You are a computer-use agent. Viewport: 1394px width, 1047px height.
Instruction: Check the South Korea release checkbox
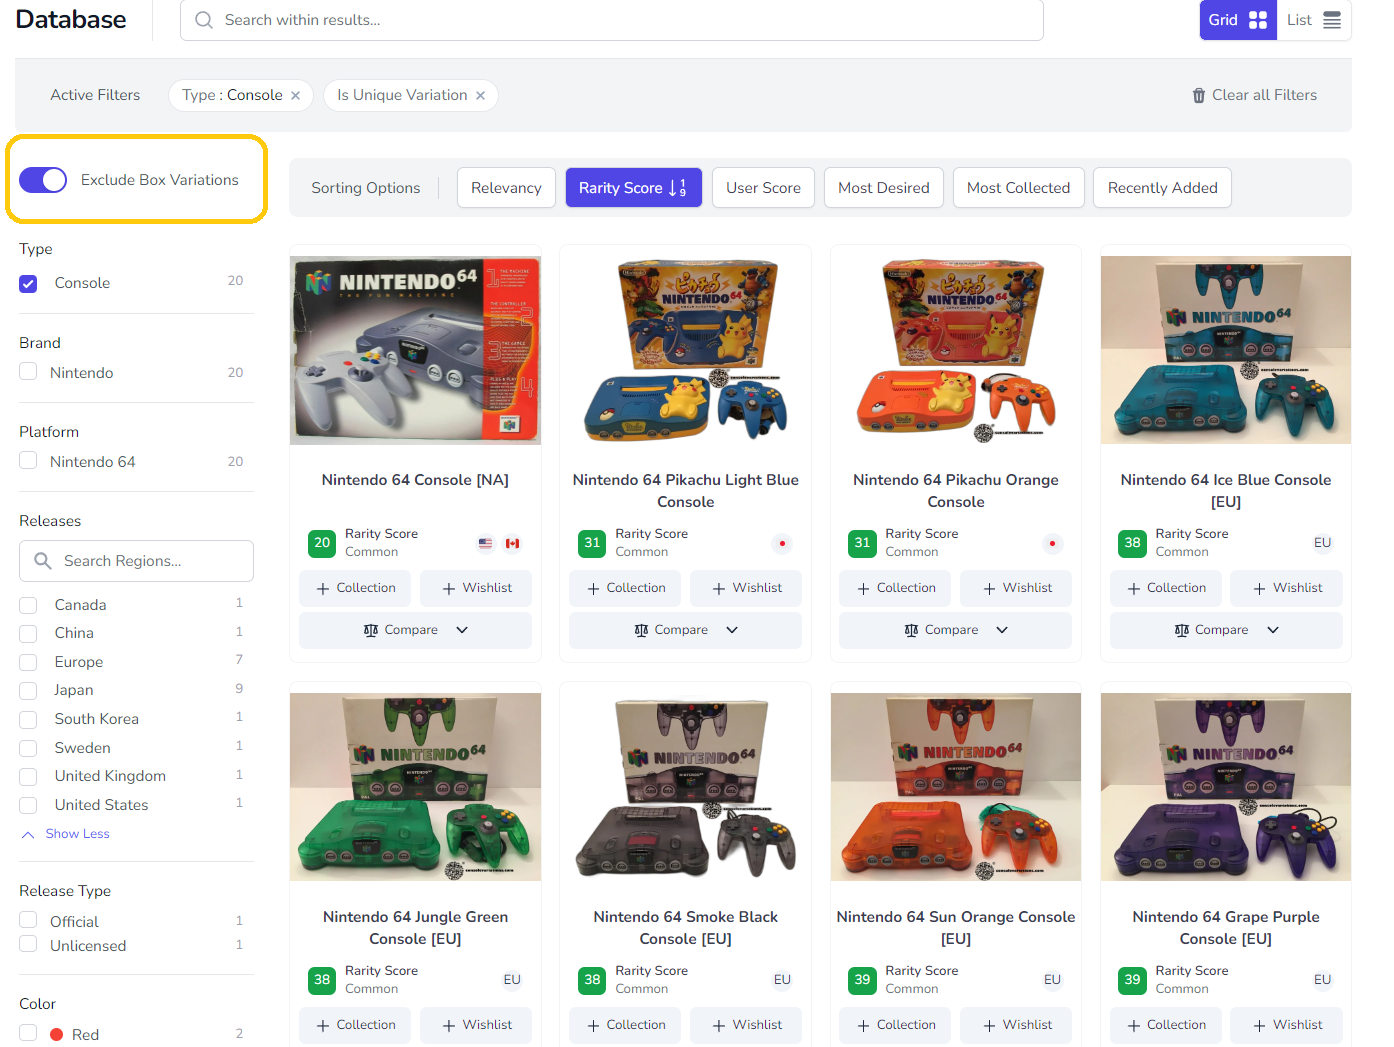[28, 719]
